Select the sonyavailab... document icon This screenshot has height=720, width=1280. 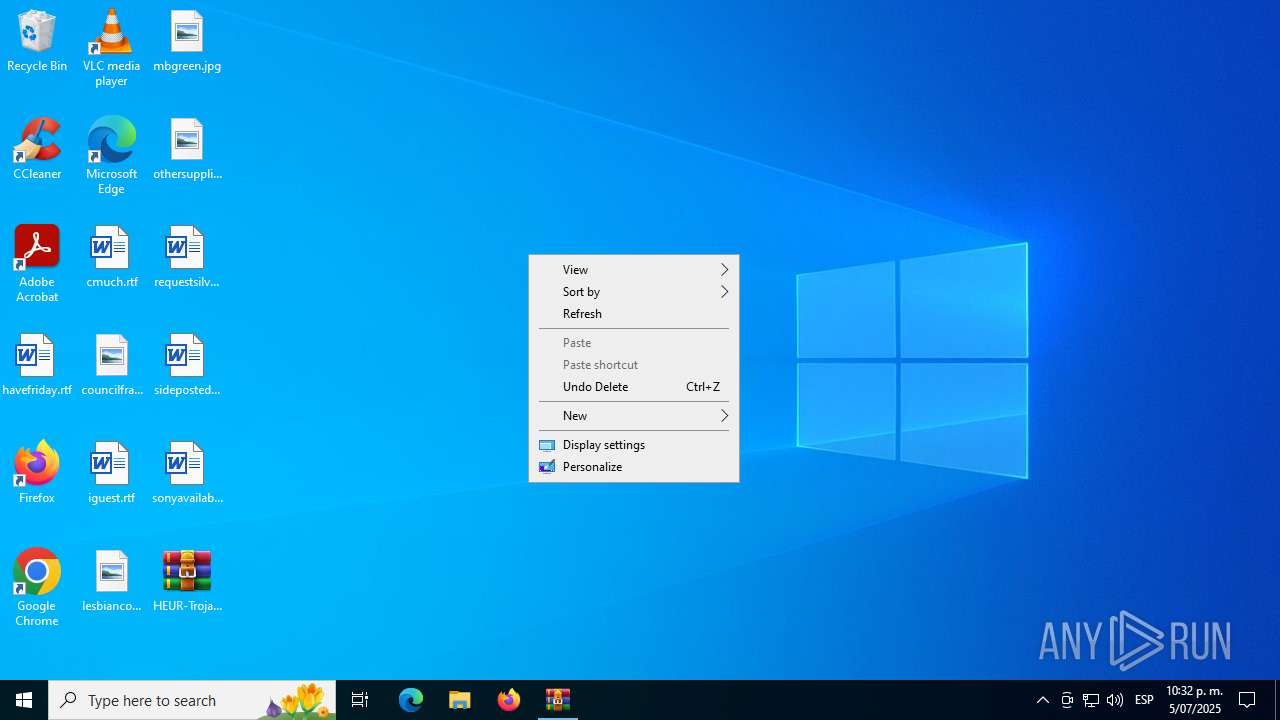tap(187, 473)
